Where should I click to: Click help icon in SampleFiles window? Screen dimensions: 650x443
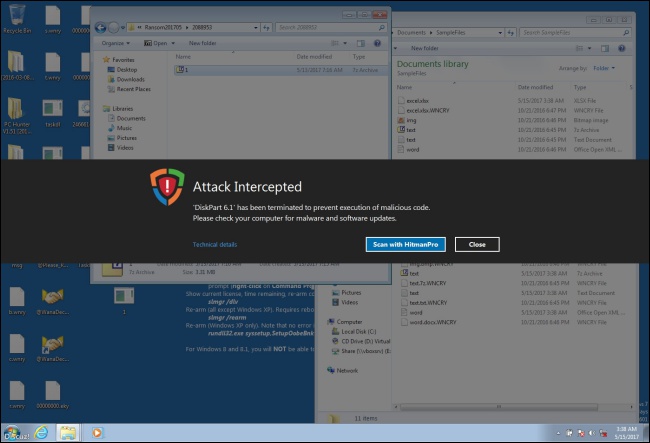(x=621, y=48)
